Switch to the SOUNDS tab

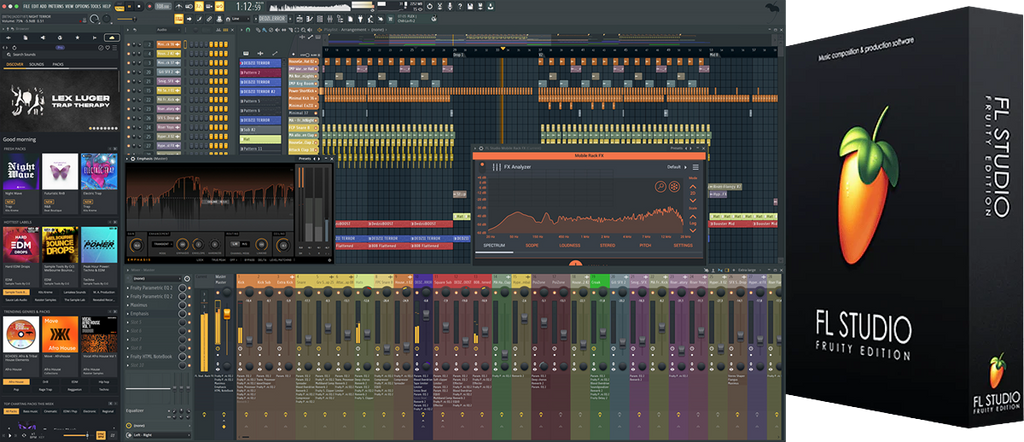(37, 65)
